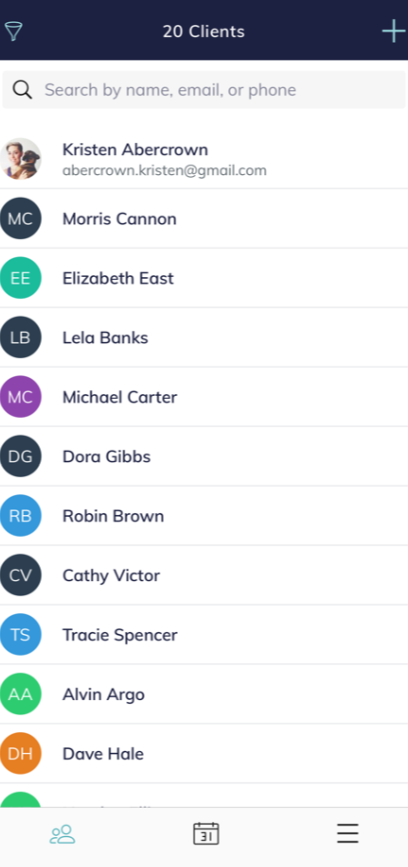Tap Elizabeth East's teal EE avatar
The height and width of the screenshot is (867, 408).
(x=20, y=278)
